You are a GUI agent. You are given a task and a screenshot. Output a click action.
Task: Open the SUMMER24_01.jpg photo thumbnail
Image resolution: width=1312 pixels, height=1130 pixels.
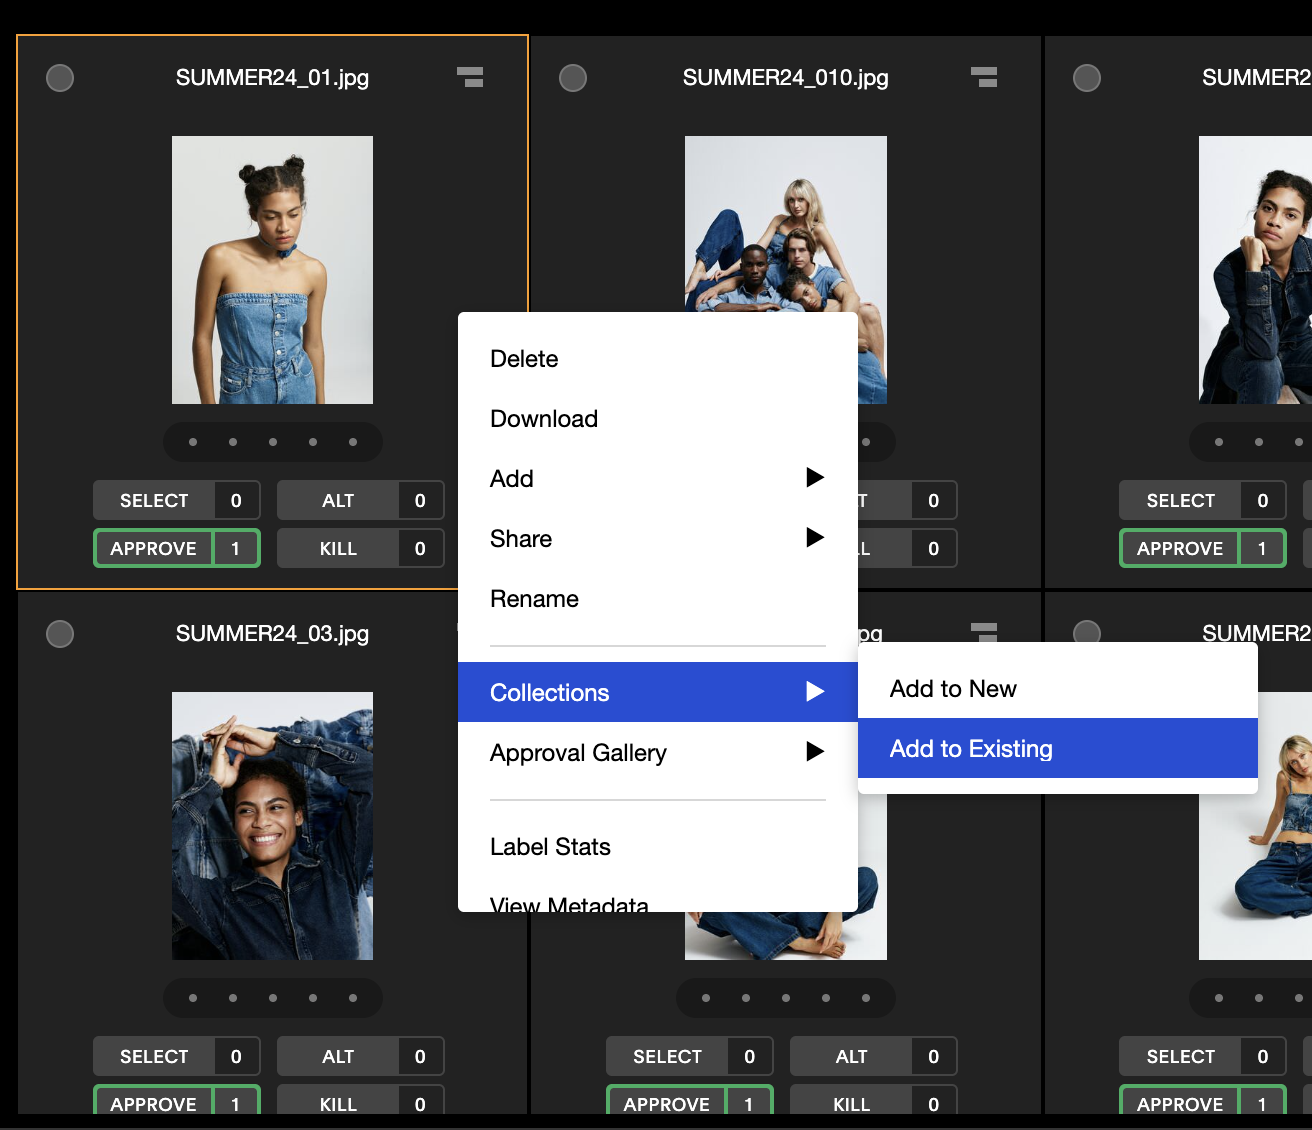click(x=272, y=270)
